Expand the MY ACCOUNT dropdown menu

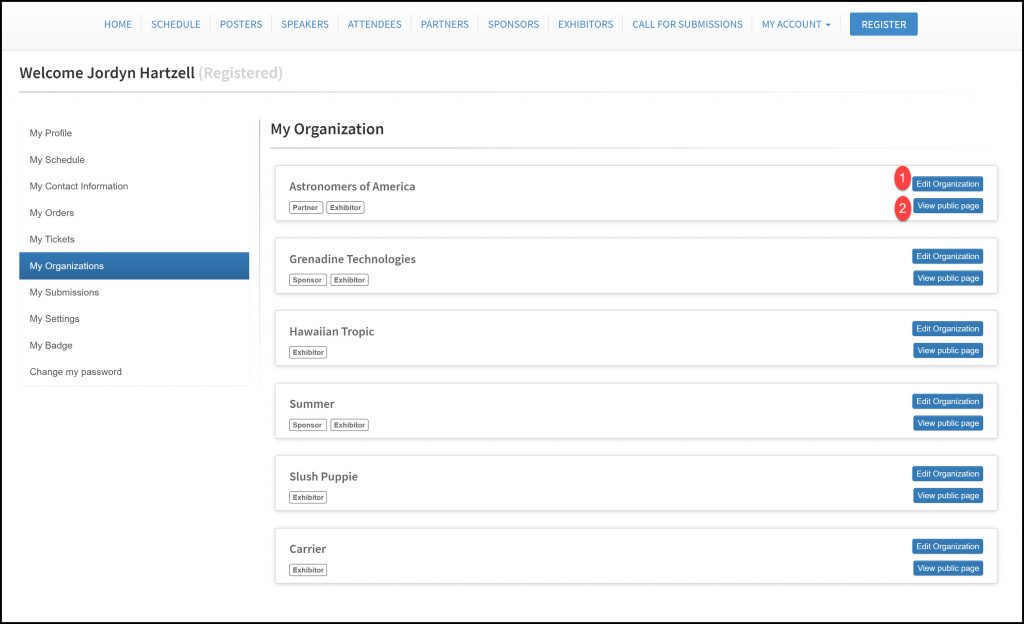[x=795, y=24]
